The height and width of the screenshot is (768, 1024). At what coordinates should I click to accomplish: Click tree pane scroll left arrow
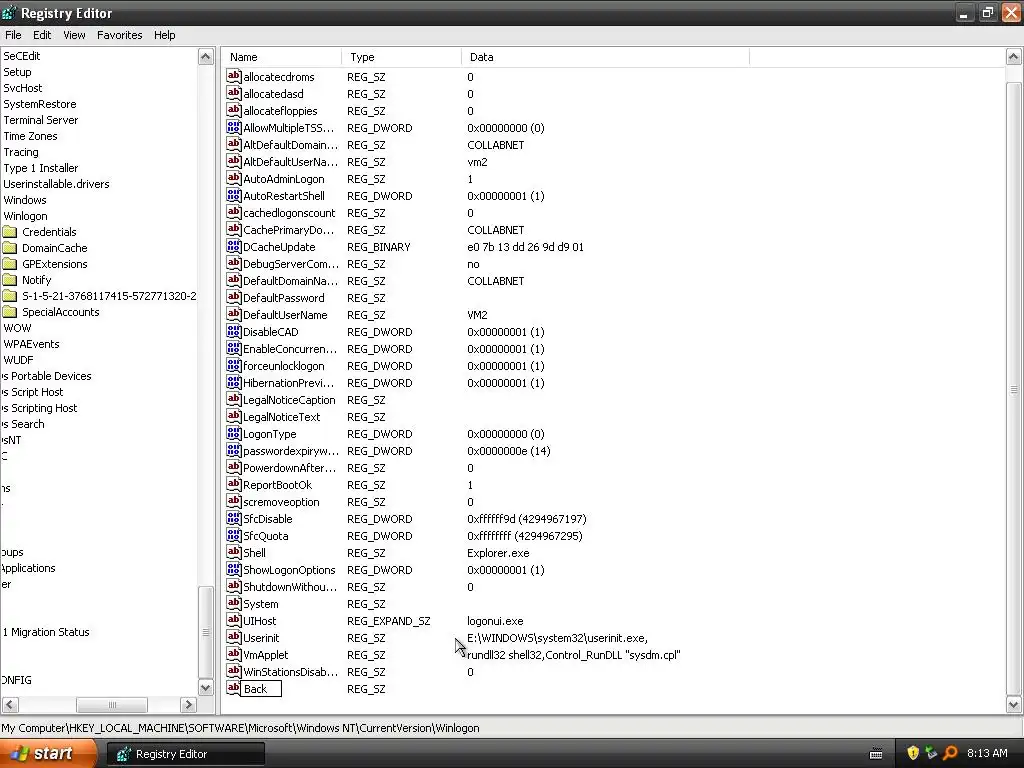click(10, 705)
